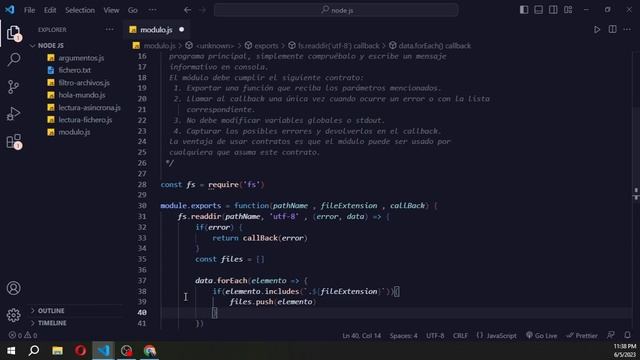Click the Run Code play icon
This screenshot has width=640, height=360.
click(x=597, y=30)
